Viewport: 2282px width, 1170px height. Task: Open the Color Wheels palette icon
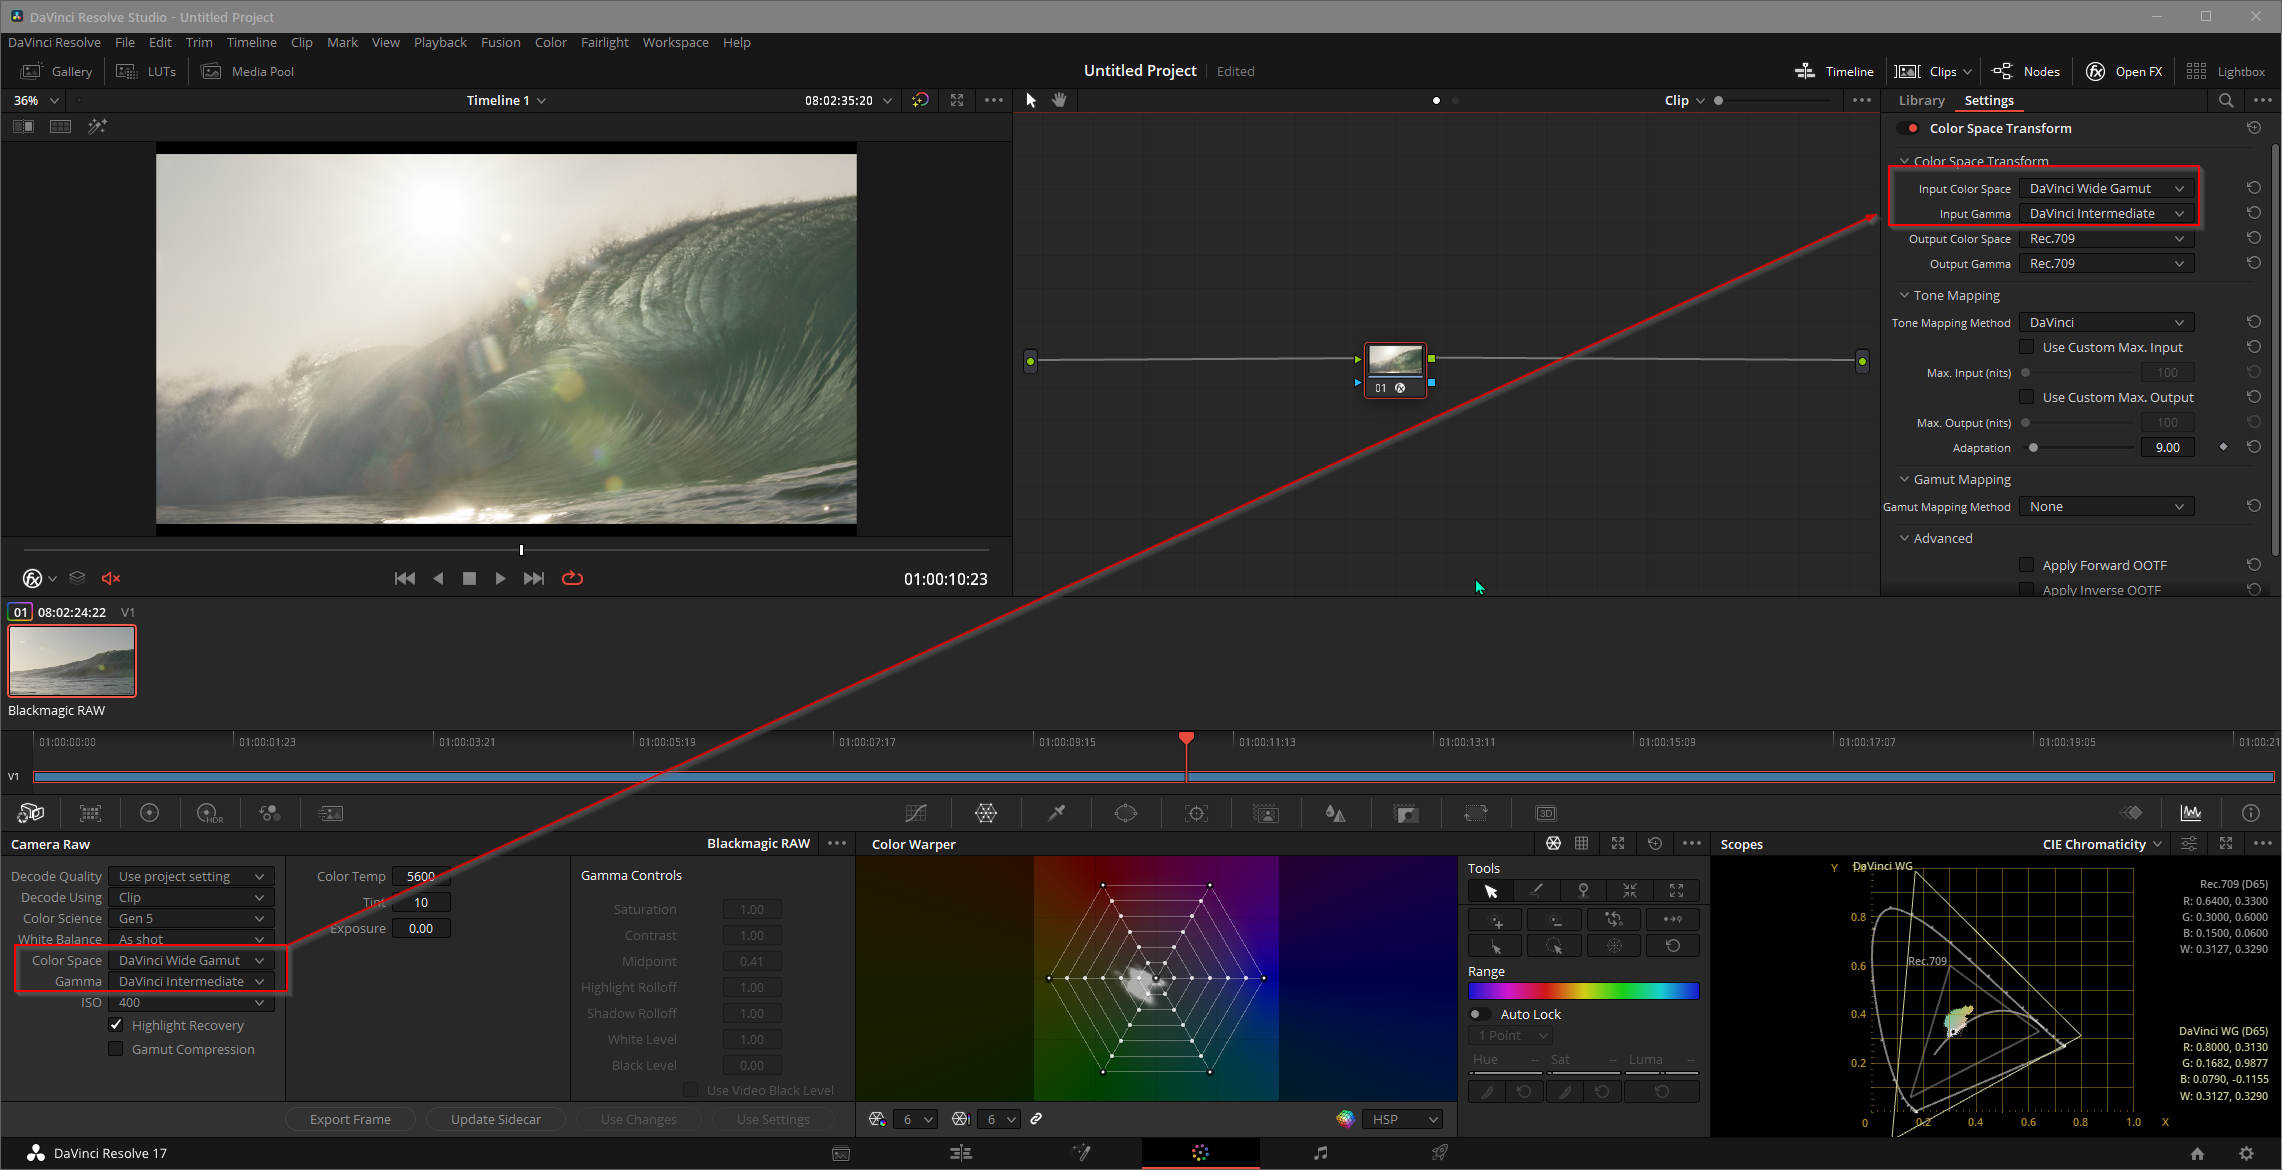149,813
